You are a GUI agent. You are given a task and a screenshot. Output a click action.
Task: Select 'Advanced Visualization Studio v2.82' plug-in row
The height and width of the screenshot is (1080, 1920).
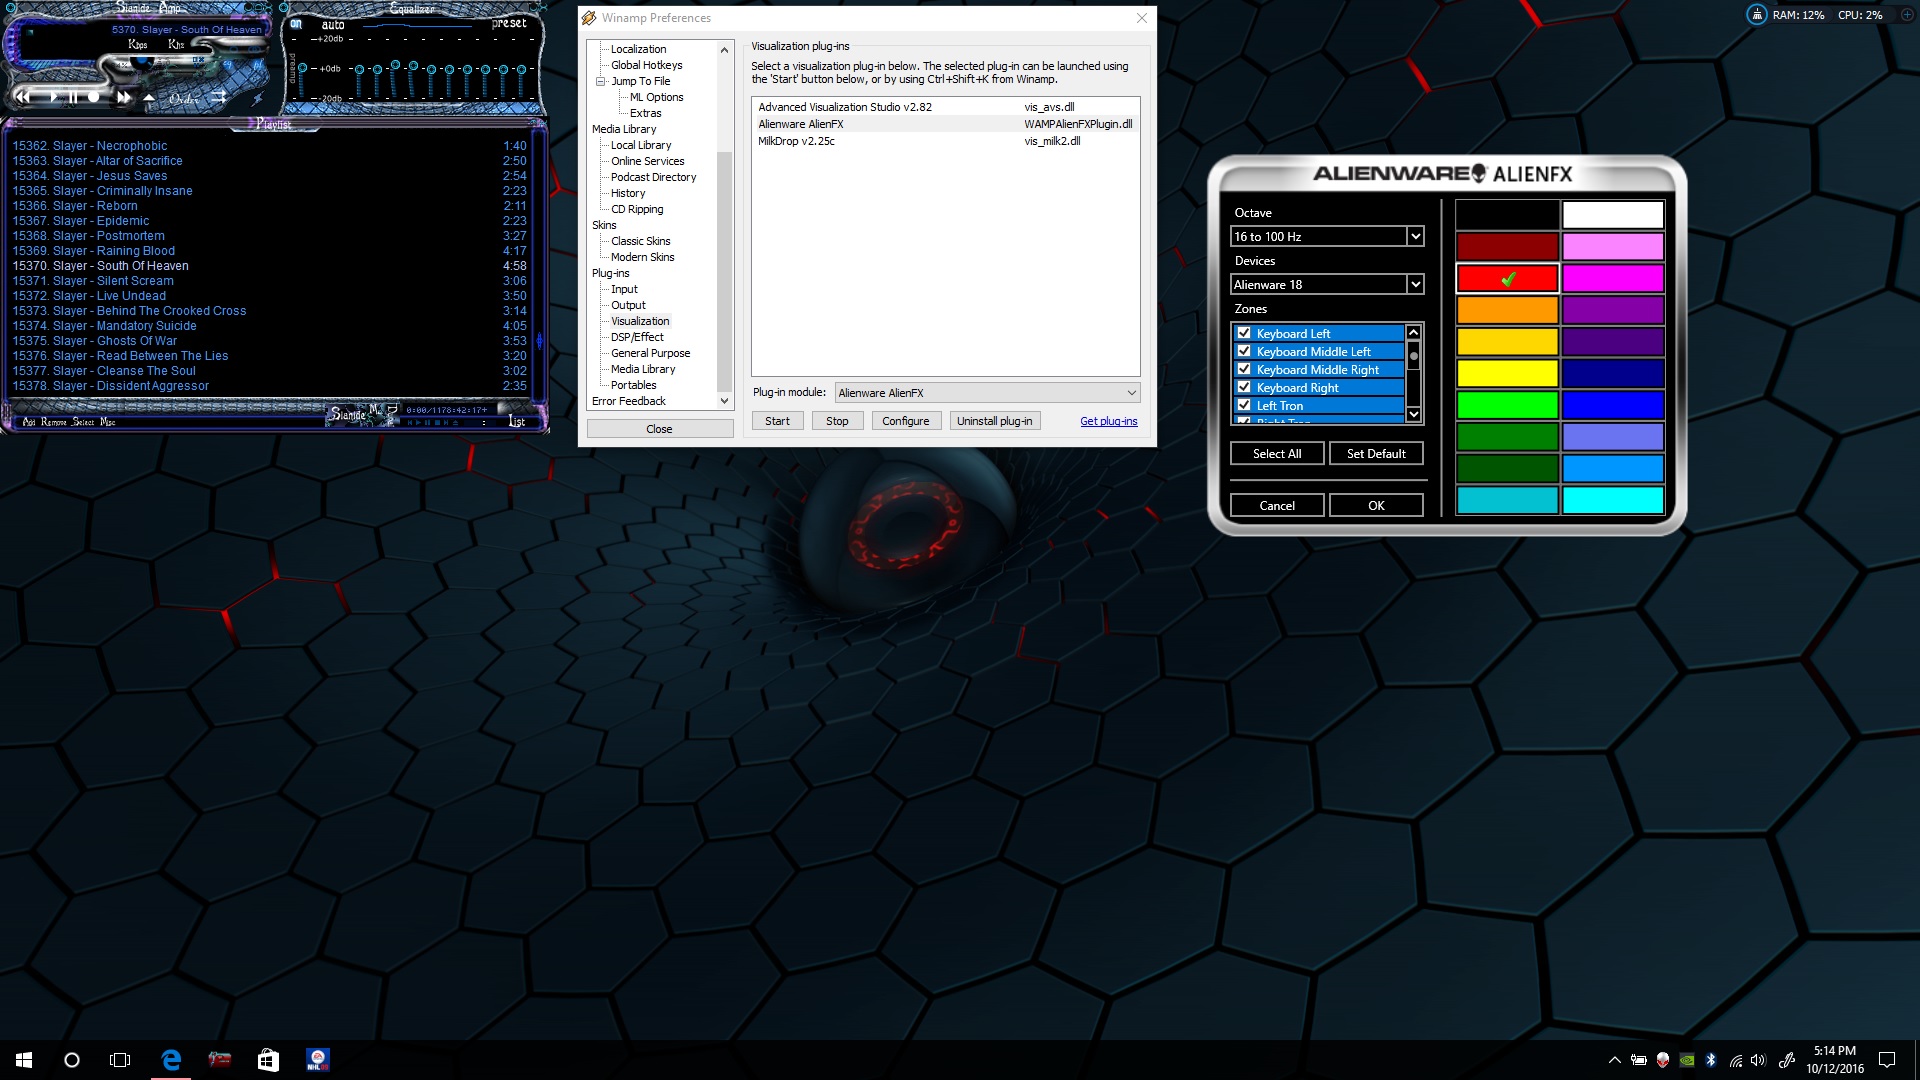945,107
